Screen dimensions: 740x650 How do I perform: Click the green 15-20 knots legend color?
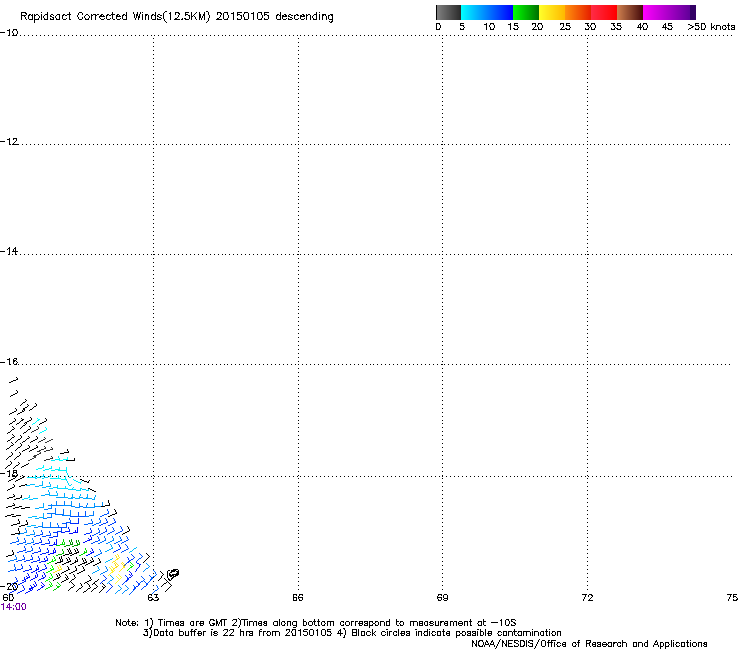click(x=526, y=12)
